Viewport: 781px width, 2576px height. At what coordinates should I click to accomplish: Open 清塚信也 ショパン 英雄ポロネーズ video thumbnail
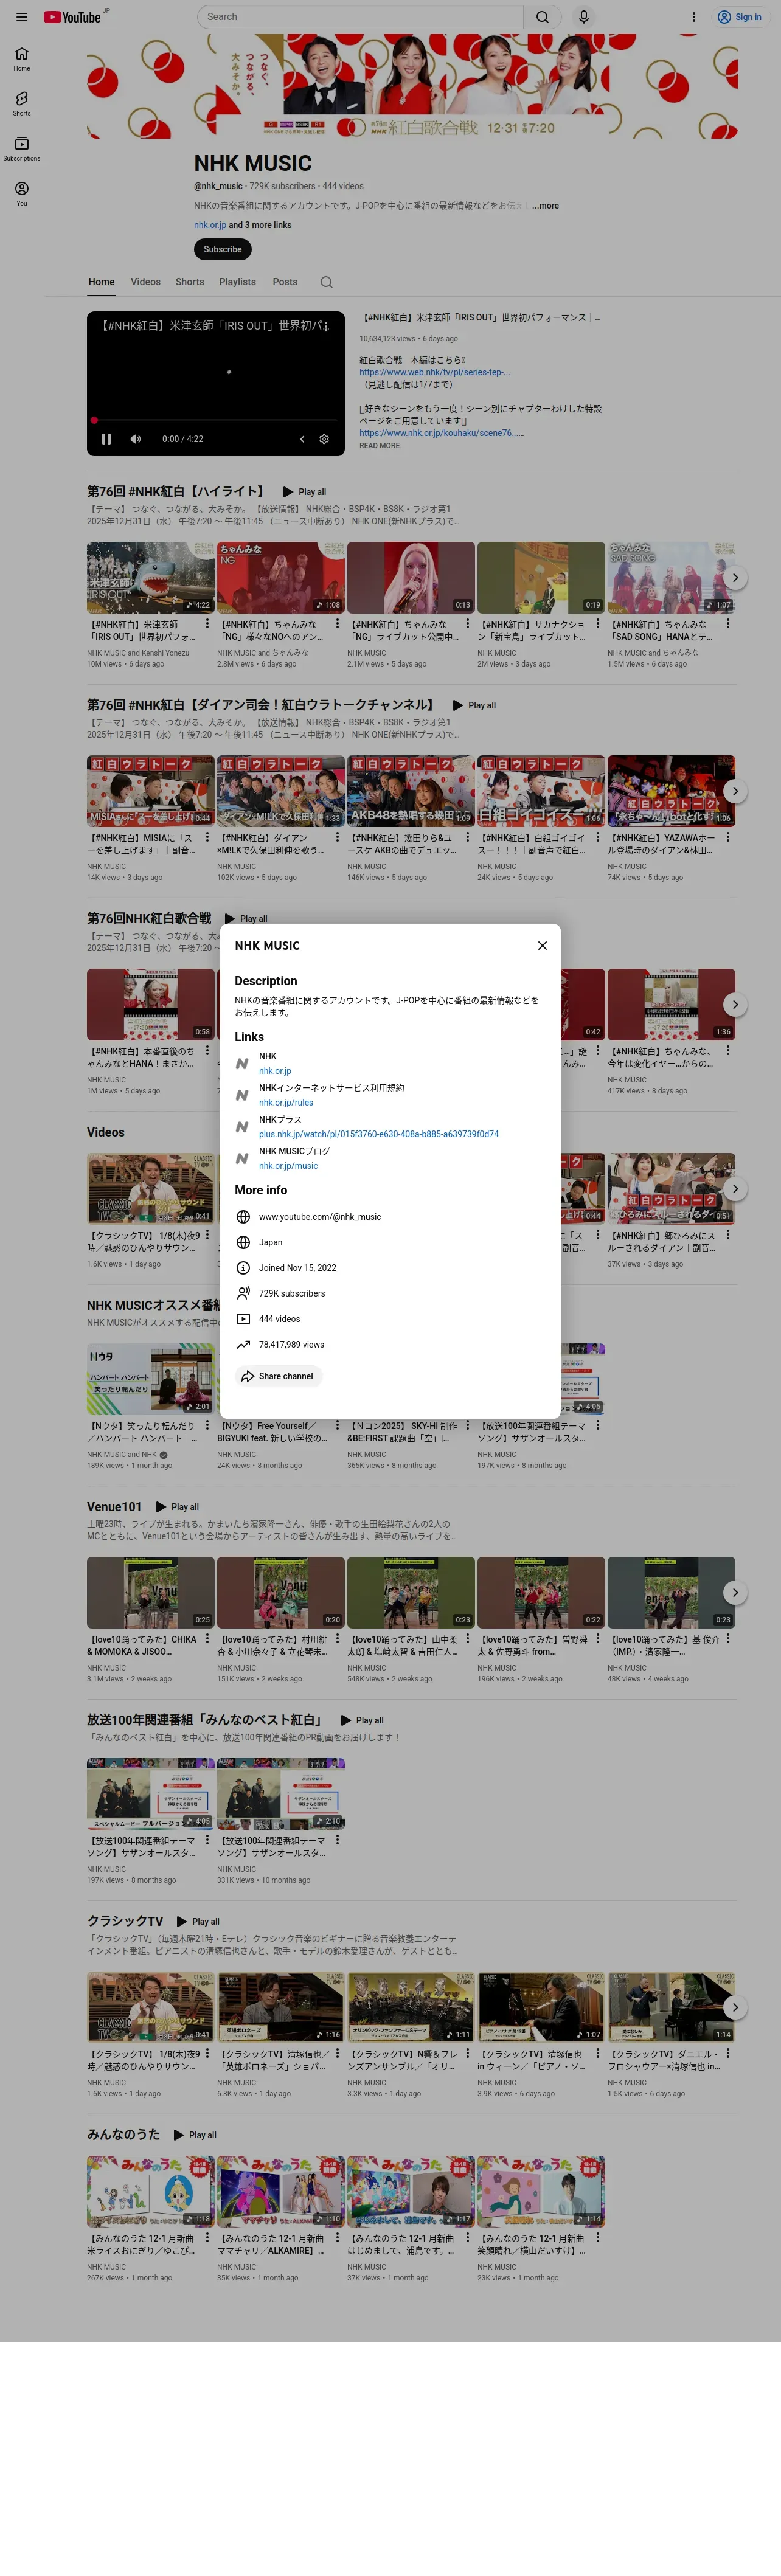(281, 2007)
